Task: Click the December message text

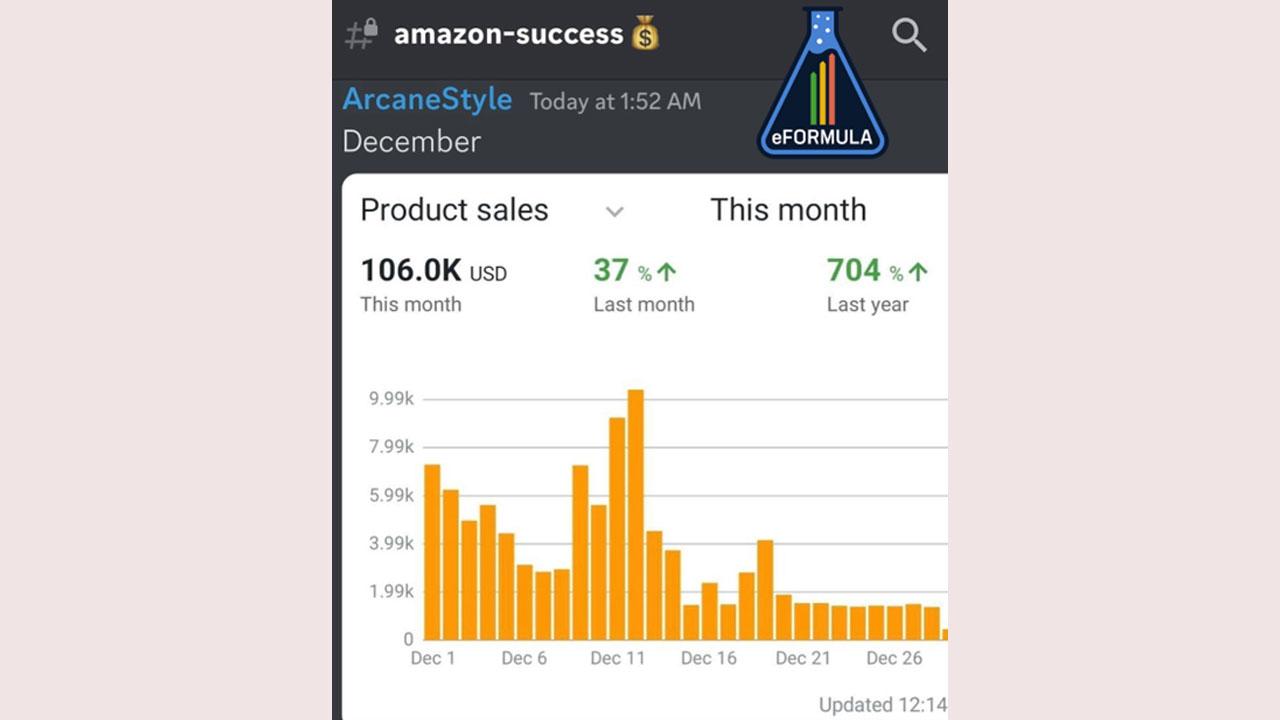Action: (x=411, y=141)
